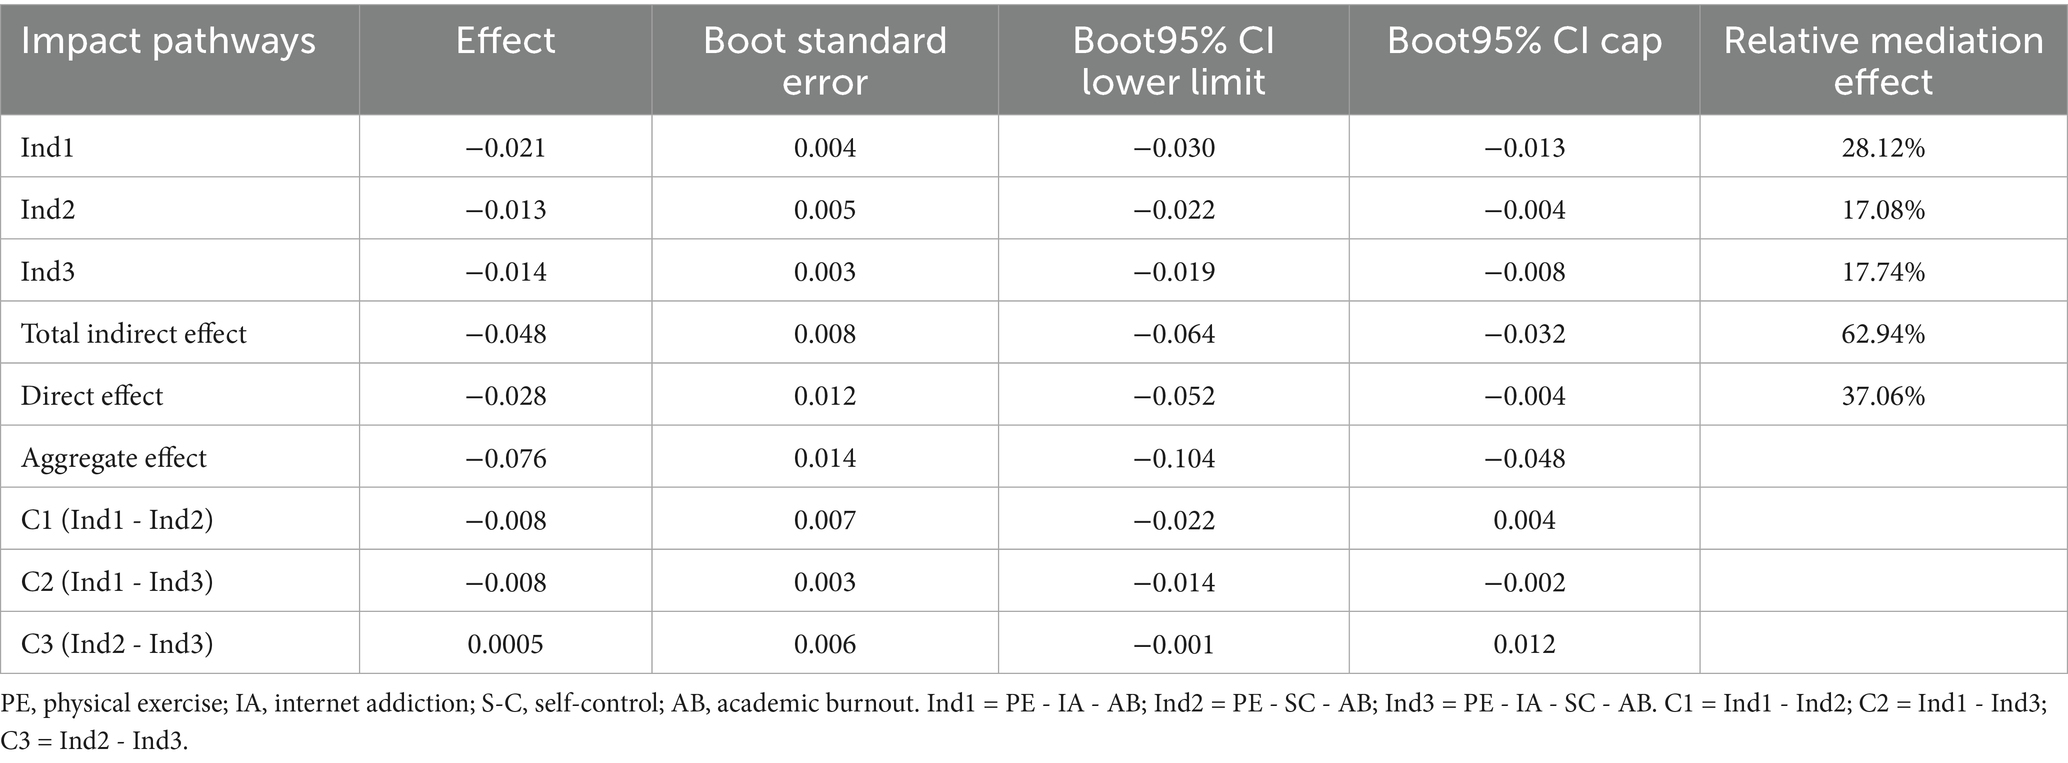Click the Ind2 row label

tap(48, 210)
